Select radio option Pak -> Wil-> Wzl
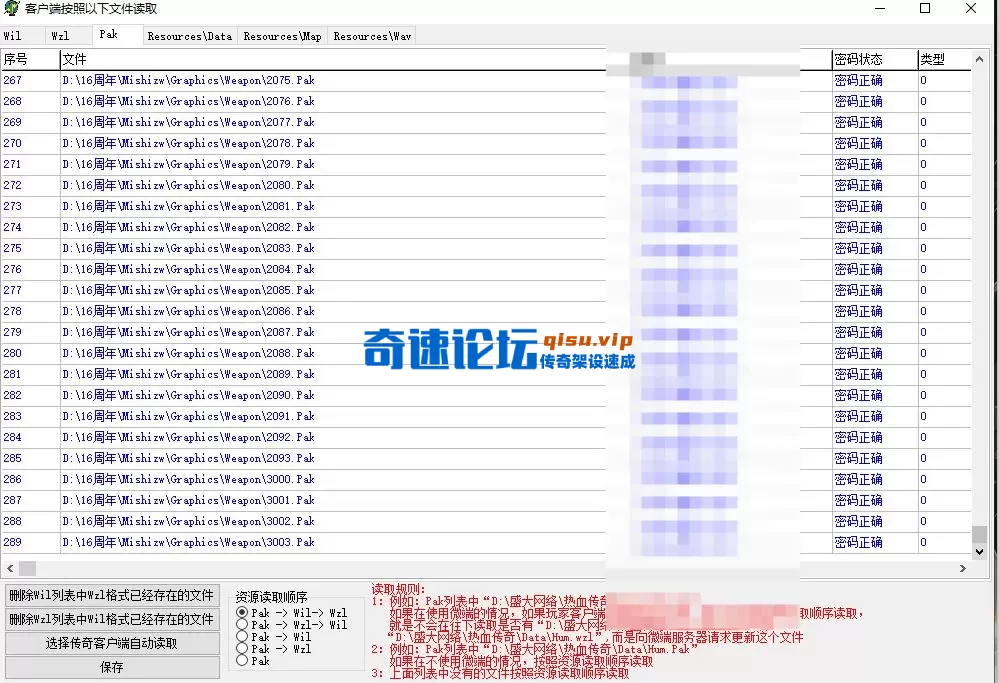 [x=242, y=612]
